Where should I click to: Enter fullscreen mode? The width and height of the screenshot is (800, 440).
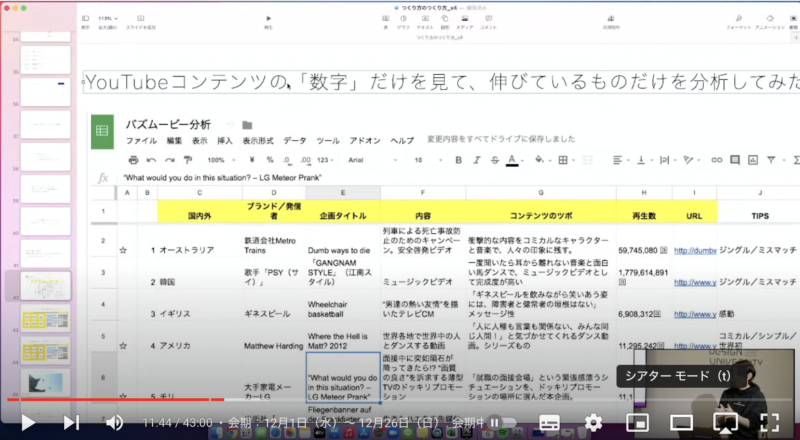tap(770, 422)
